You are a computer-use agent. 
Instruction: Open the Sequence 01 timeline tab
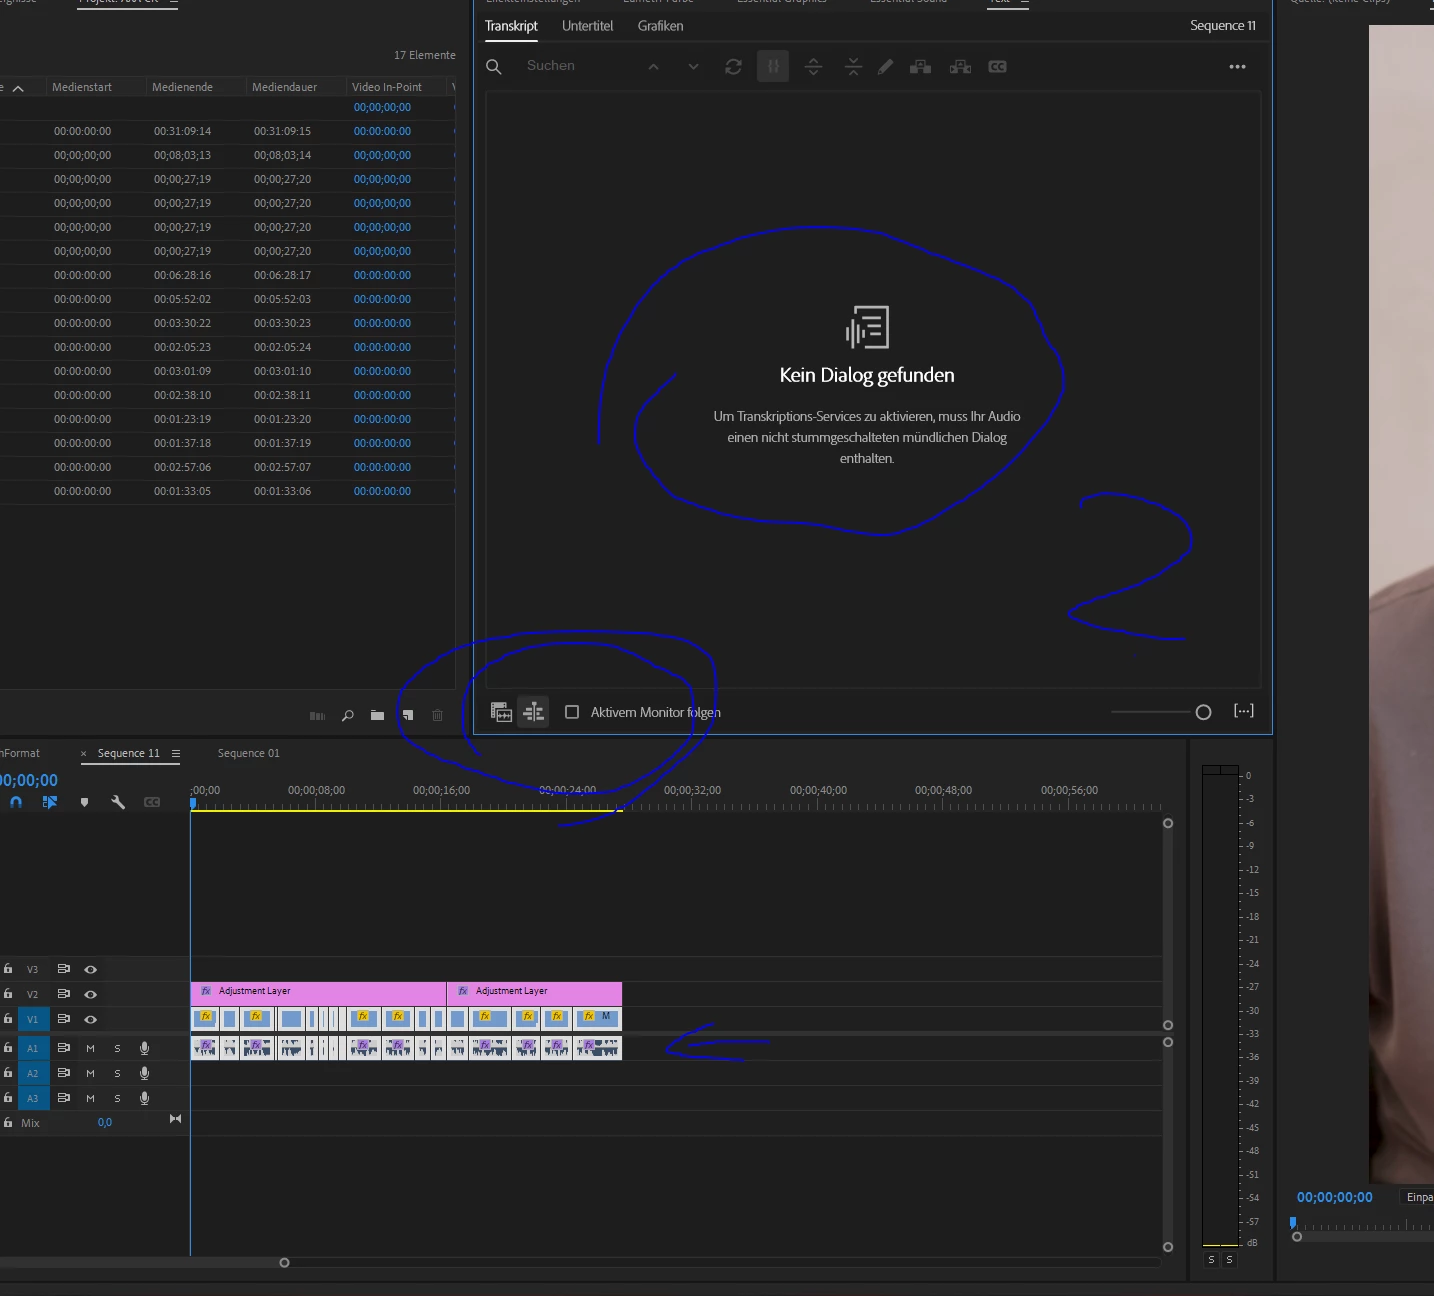249,753
